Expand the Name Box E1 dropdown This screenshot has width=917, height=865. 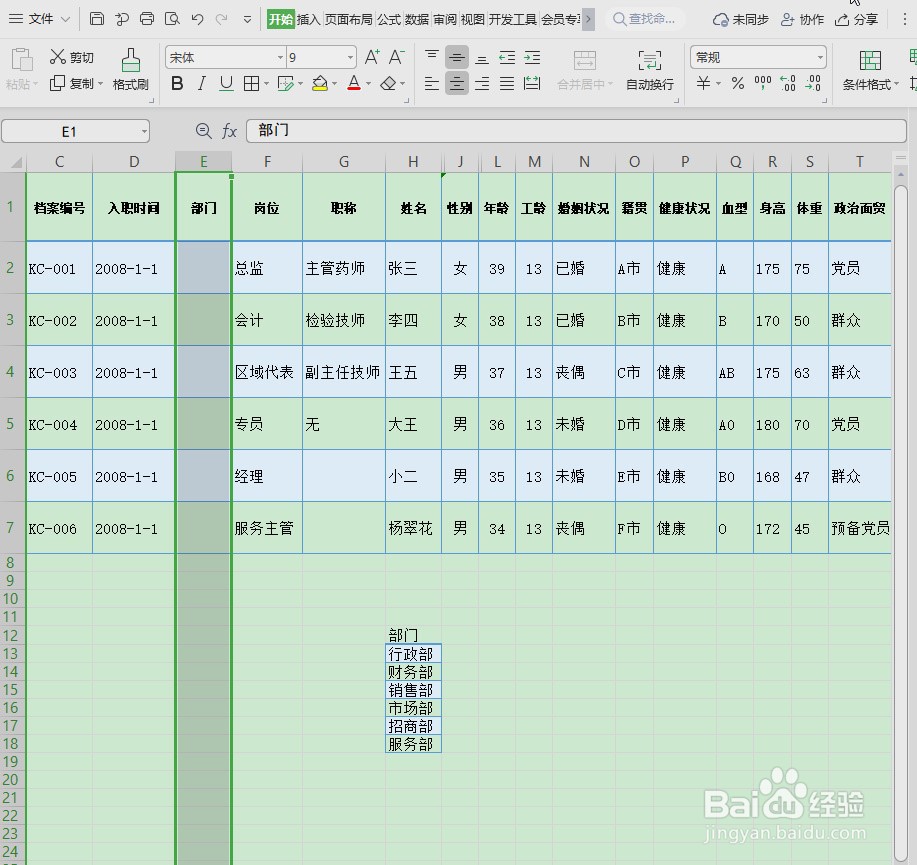(x=144, y=132)
